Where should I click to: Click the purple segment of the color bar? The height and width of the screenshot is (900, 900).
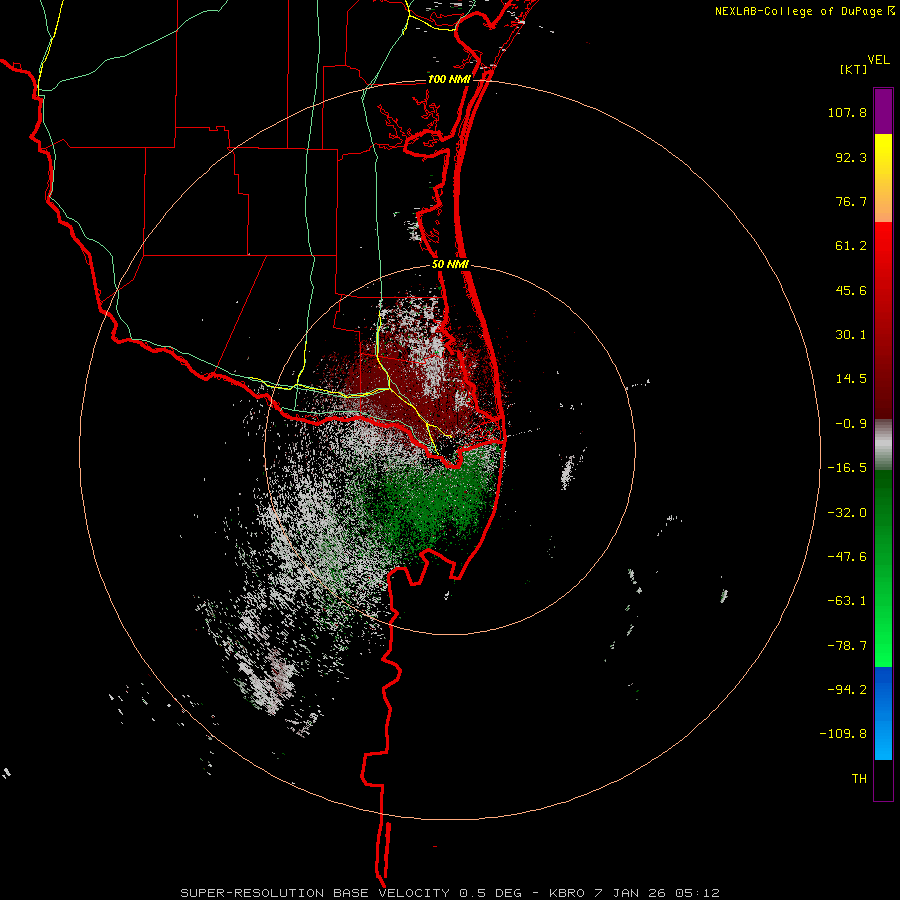883,111
